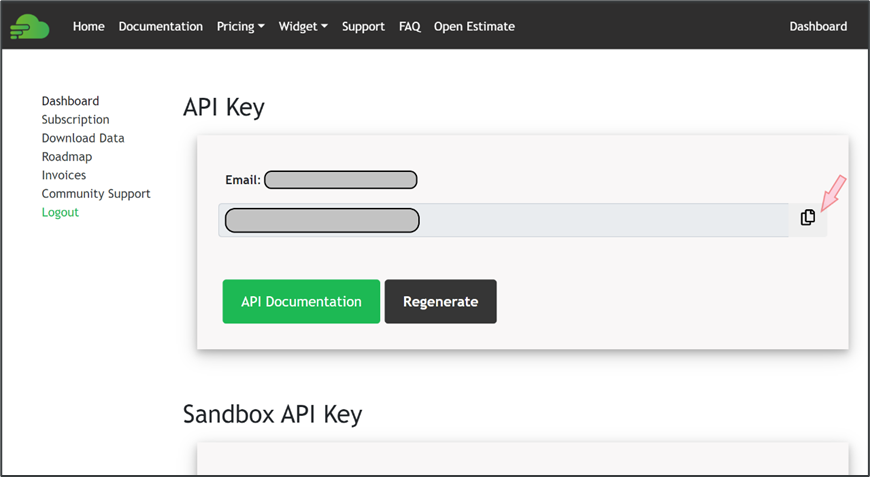Click inside the API key text field
The image size is (870, 477).
click(600, 220)
